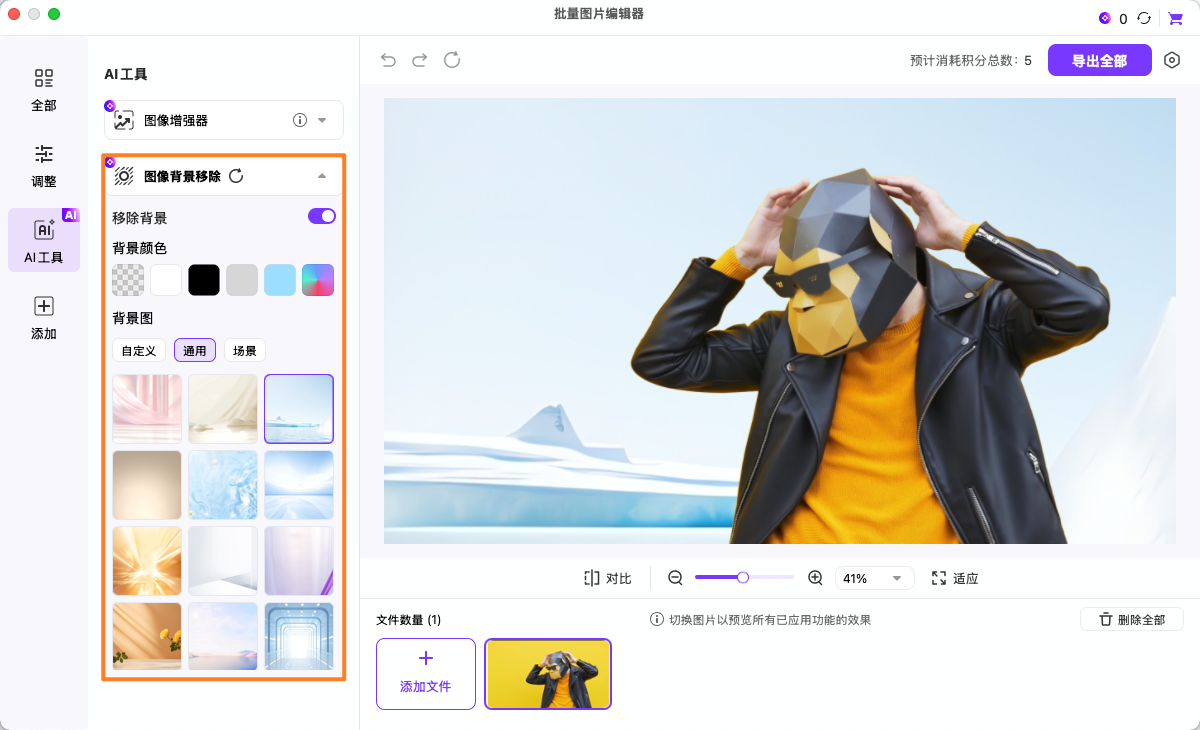1200x730 pixels.
Task: Click the 导出全部 export button
Action: (x=1099, y=61)
